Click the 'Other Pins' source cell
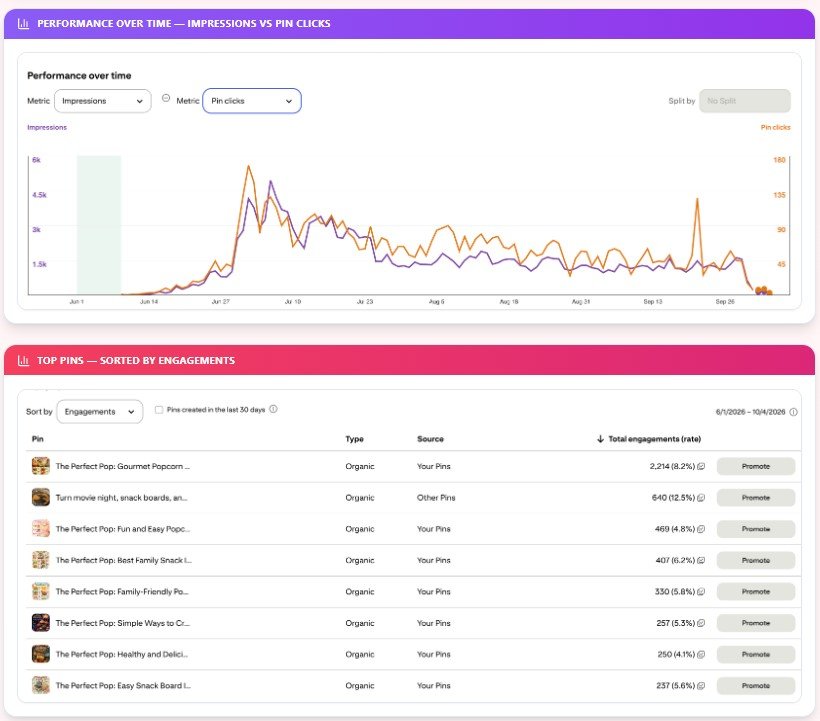Screen dimensions: 820x721 pos(436,498)
